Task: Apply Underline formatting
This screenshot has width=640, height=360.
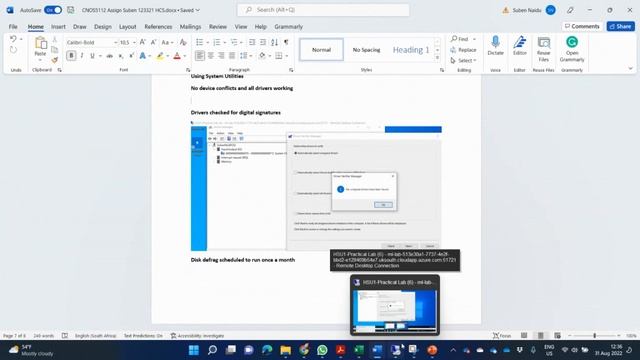Action: 92,56
